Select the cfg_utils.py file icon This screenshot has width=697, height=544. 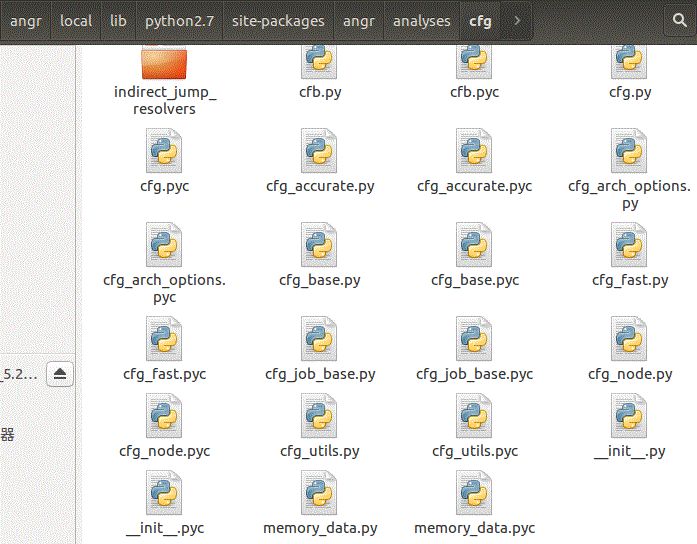click(319, 416)
